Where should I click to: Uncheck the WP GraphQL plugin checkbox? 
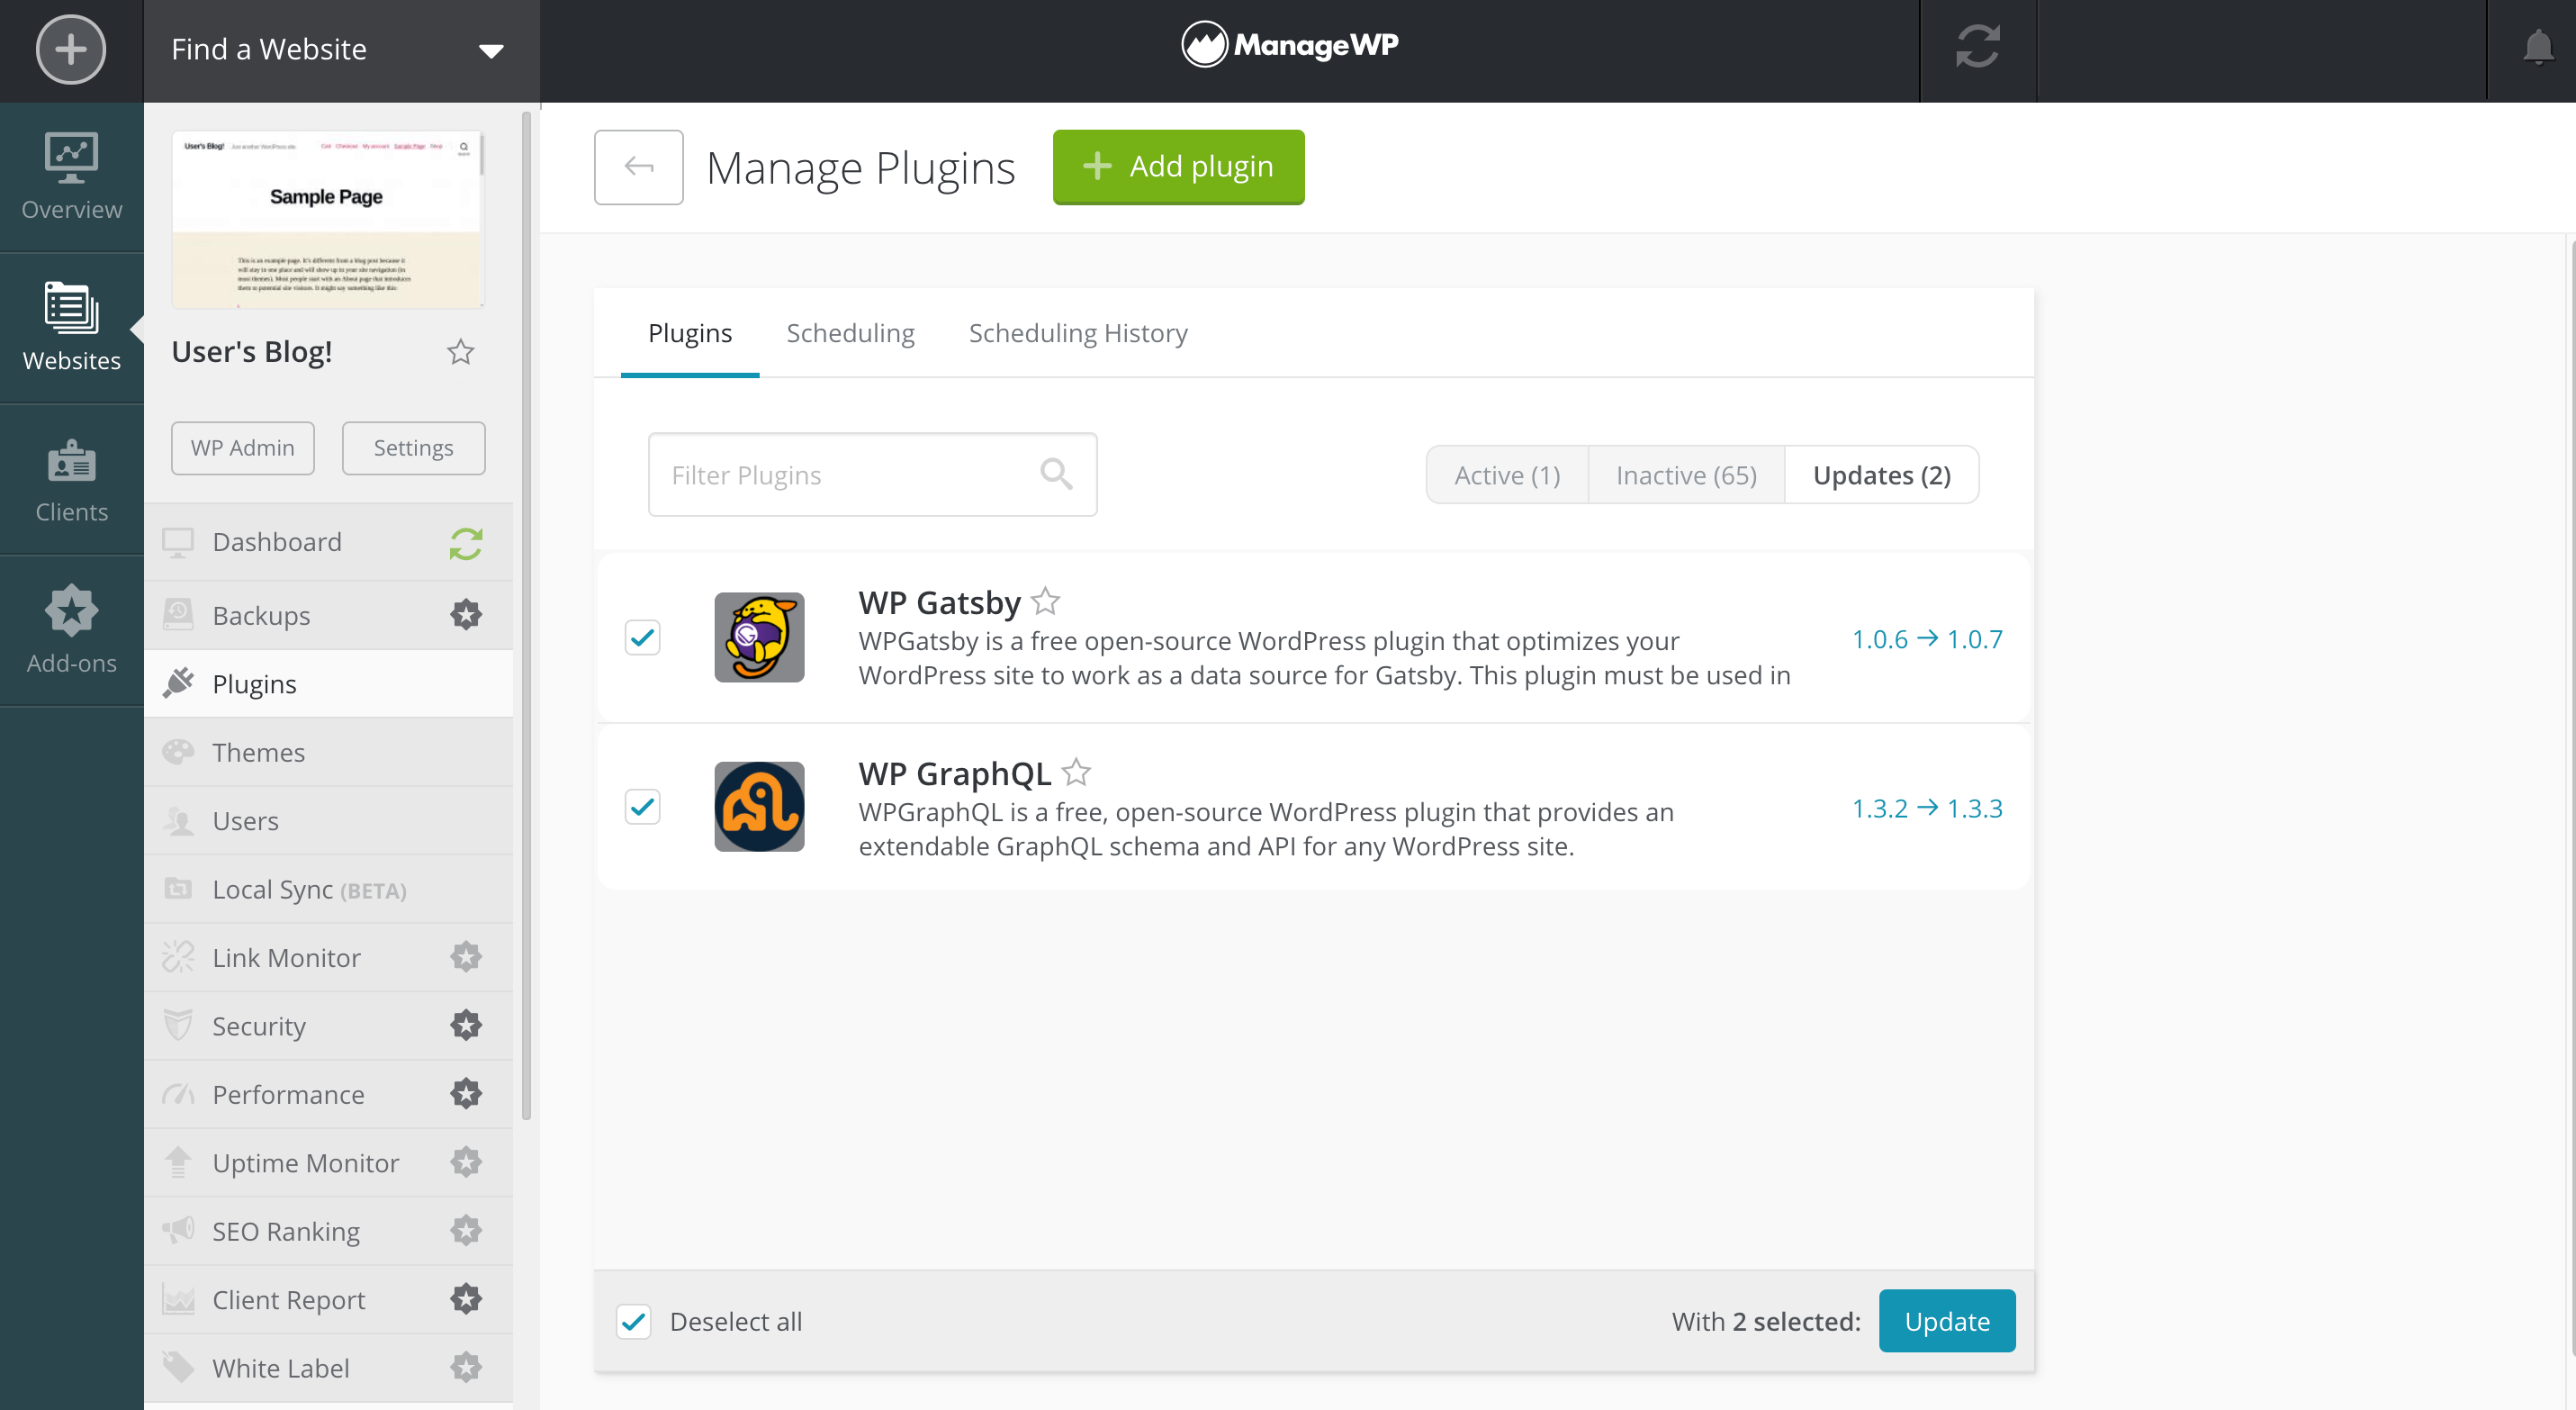(642, 807)
